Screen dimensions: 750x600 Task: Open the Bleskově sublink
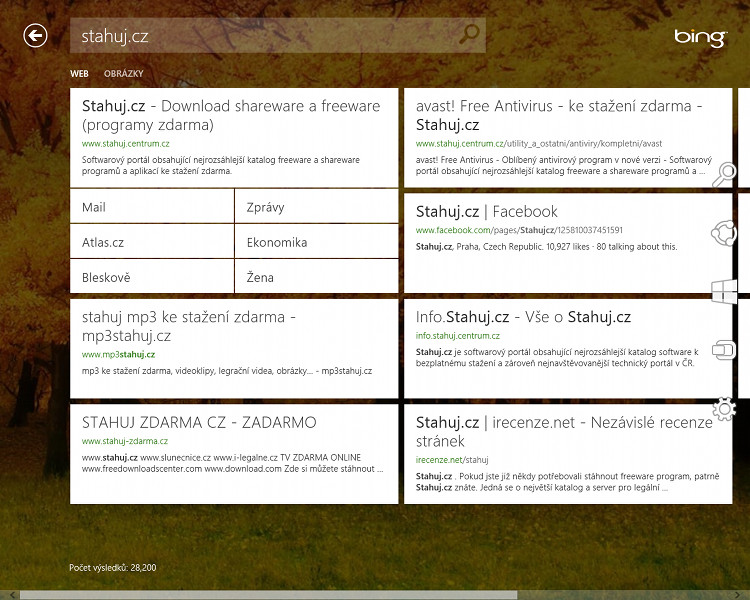point(152,277)
